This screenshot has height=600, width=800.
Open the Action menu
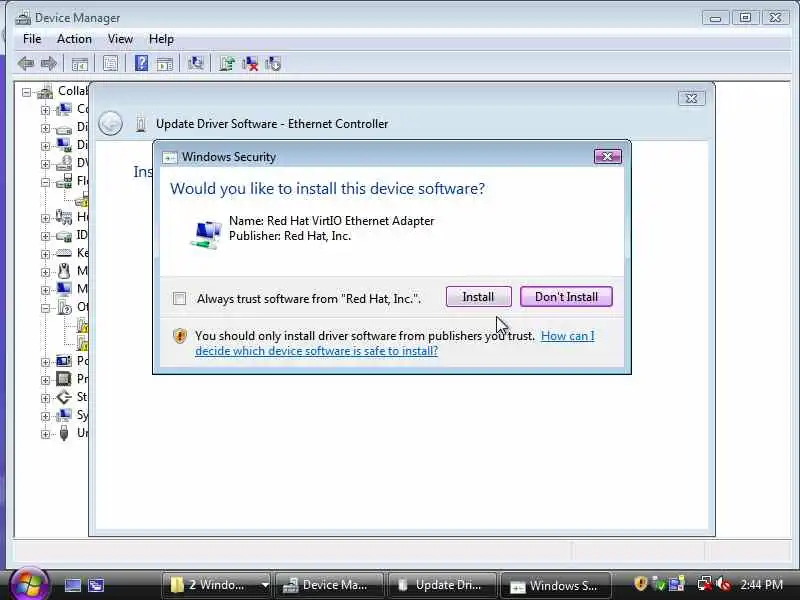pos(74,39)
